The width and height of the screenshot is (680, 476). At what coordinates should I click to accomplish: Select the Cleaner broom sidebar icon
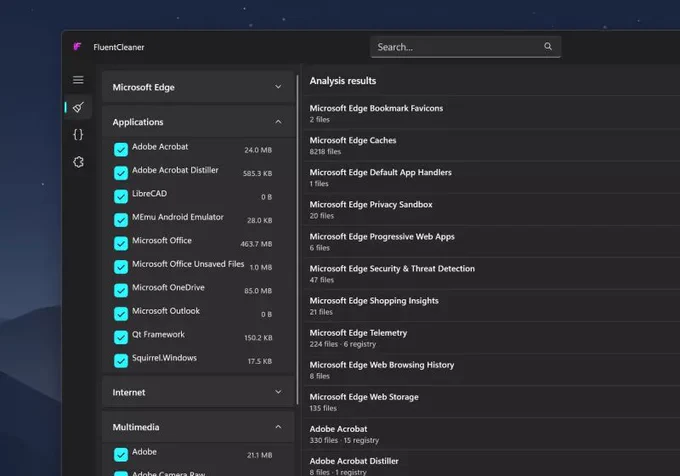click(x=78, y=107)
